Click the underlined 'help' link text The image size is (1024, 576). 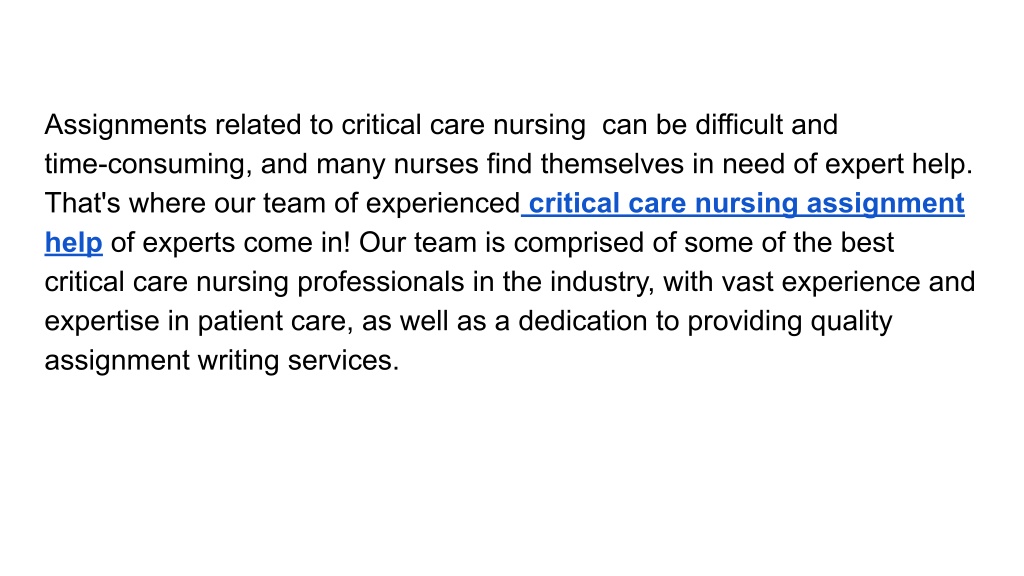pyautogui.click(x=73, y=243)
